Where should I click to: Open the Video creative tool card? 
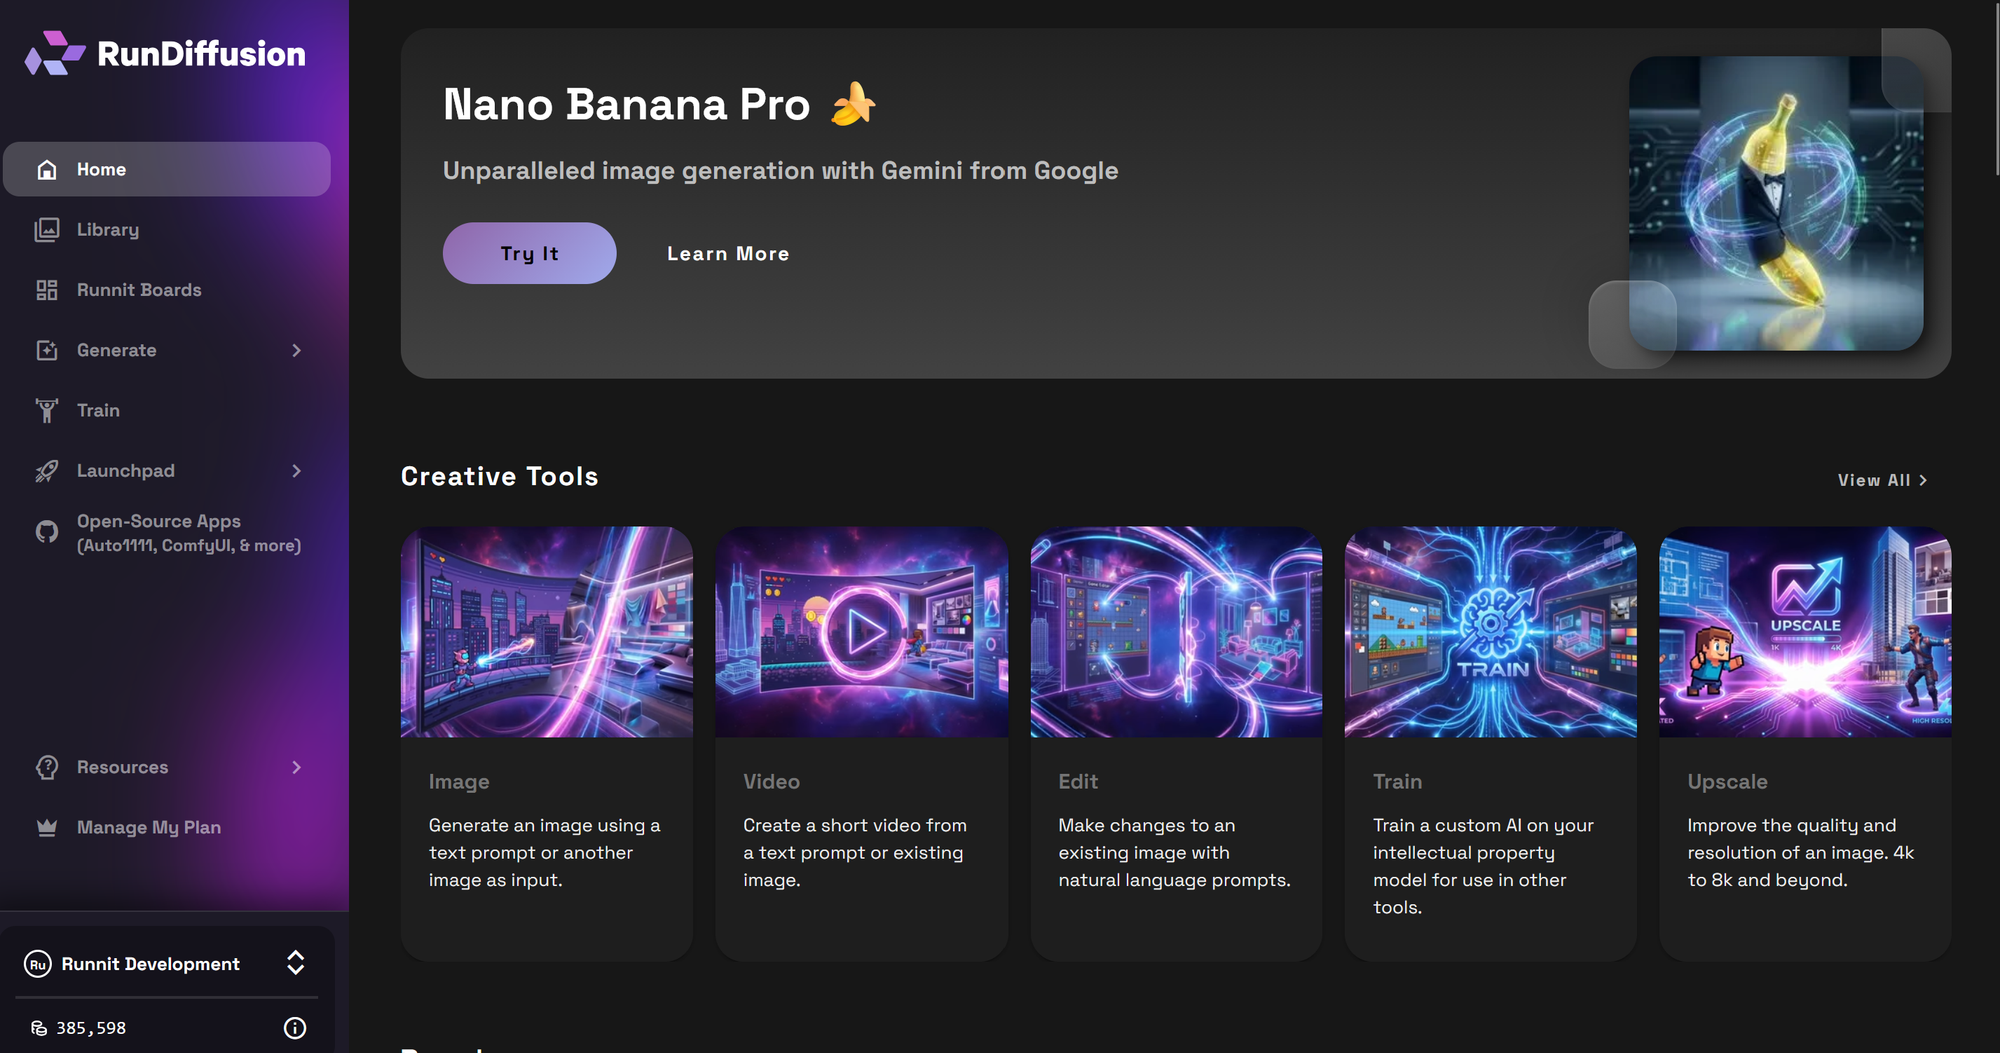861,743
